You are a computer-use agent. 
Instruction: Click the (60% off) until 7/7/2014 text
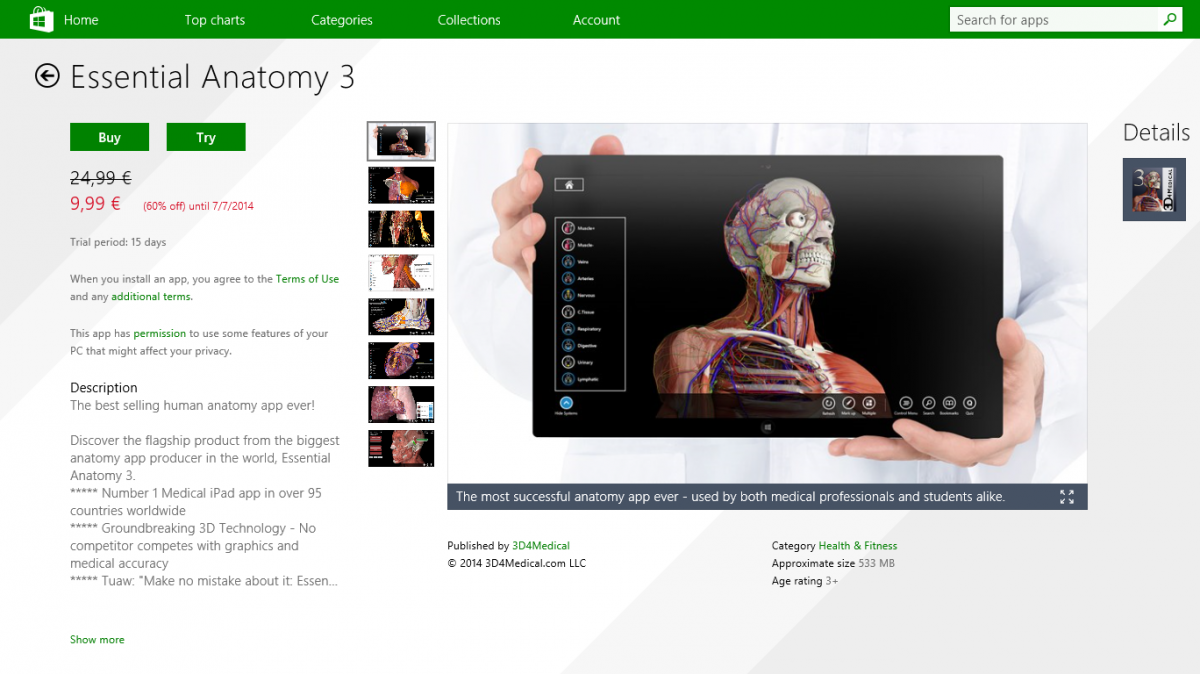[x=198, y=206]
